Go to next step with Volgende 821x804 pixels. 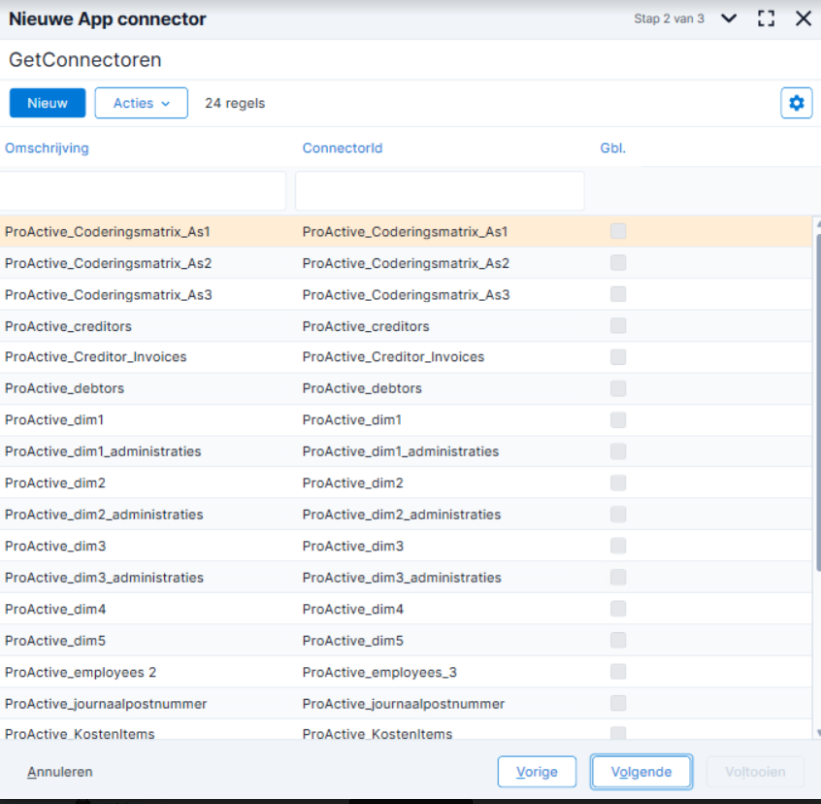(641, 772)
